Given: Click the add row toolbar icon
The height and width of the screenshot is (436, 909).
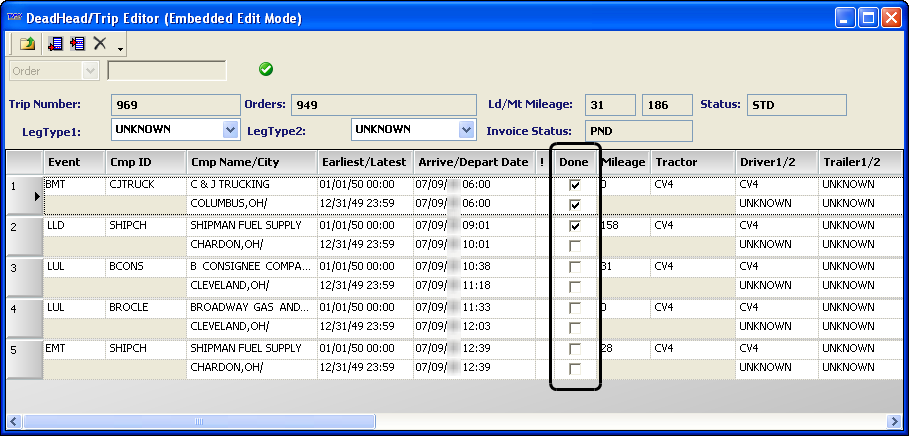Looking at the screenshot, I should (x=55, y=43).
